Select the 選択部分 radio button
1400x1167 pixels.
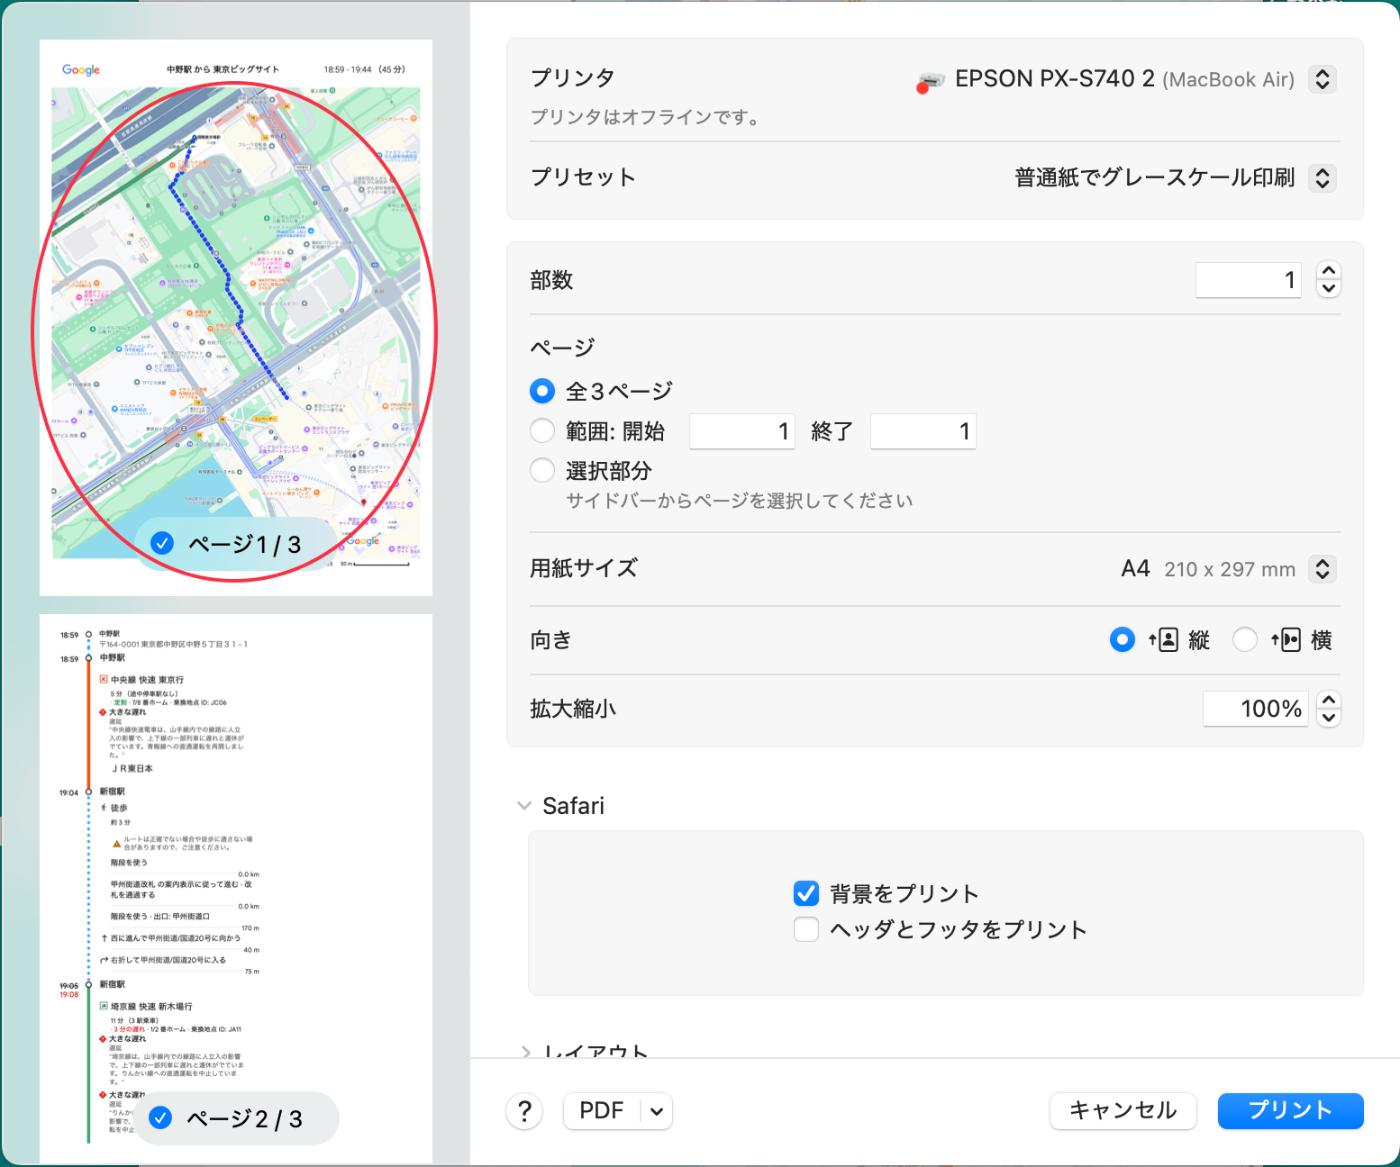click(542, 470)
